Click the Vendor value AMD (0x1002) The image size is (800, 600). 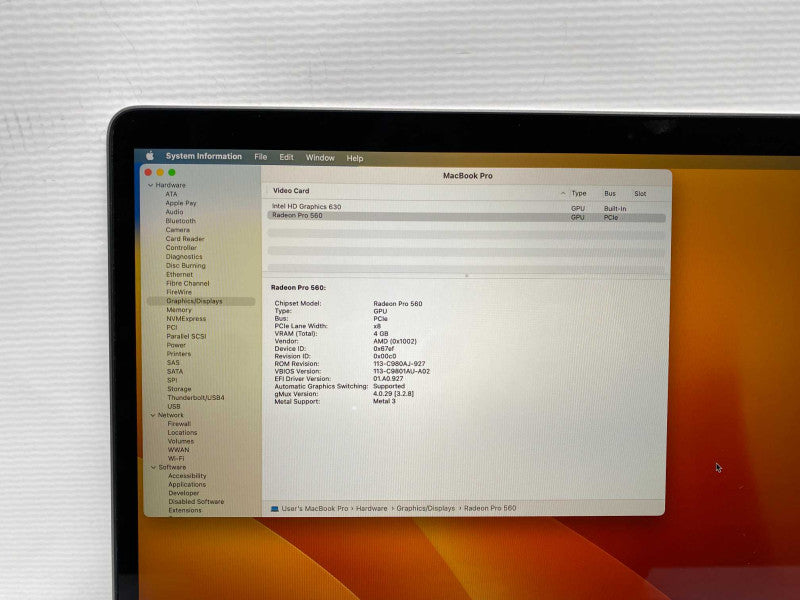pyautogui.click(x=395, y=341)
